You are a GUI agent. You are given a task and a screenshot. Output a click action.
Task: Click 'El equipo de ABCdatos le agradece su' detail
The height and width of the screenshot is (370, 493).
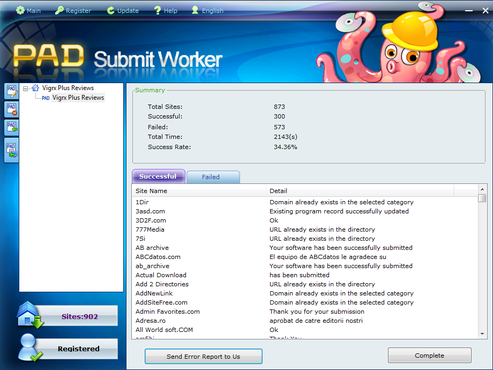pos(328,257)
